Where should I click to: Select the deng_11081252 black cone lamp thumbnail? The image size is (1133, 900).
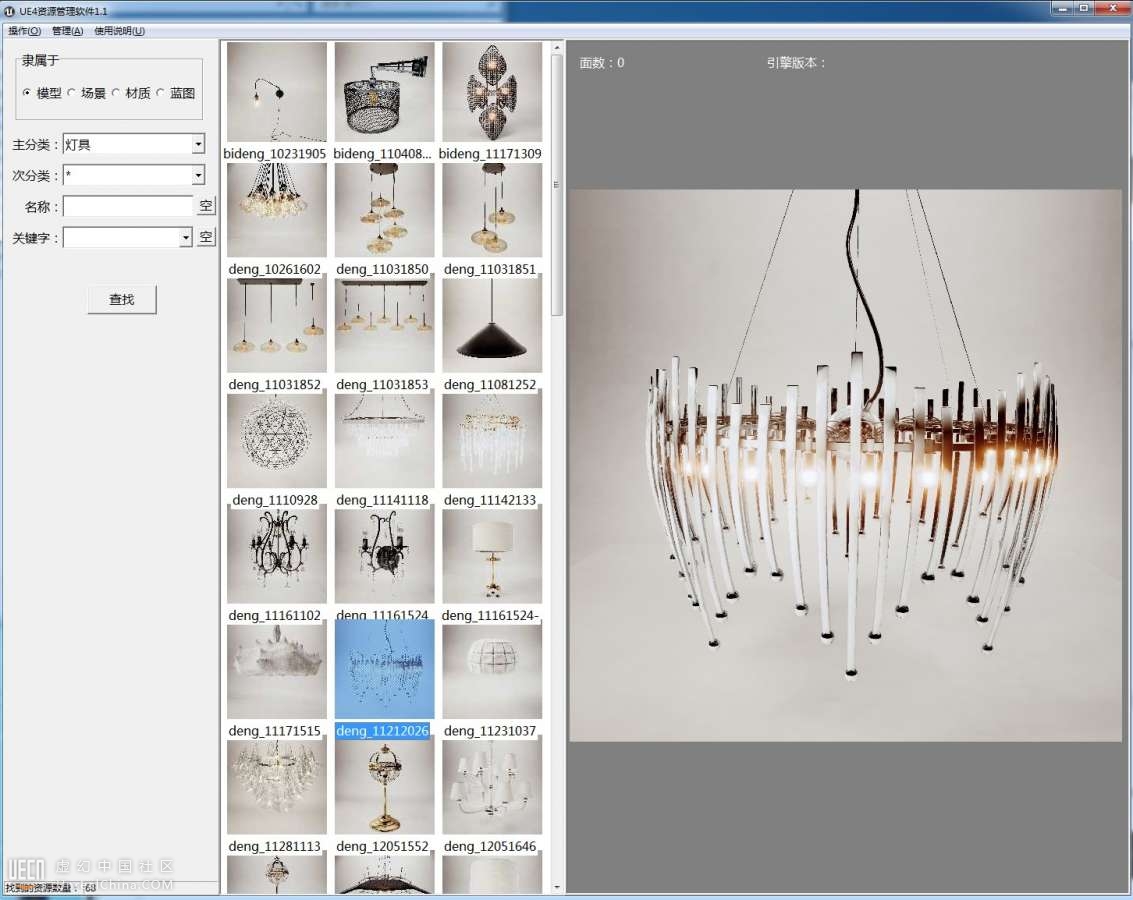coord(492,326)
